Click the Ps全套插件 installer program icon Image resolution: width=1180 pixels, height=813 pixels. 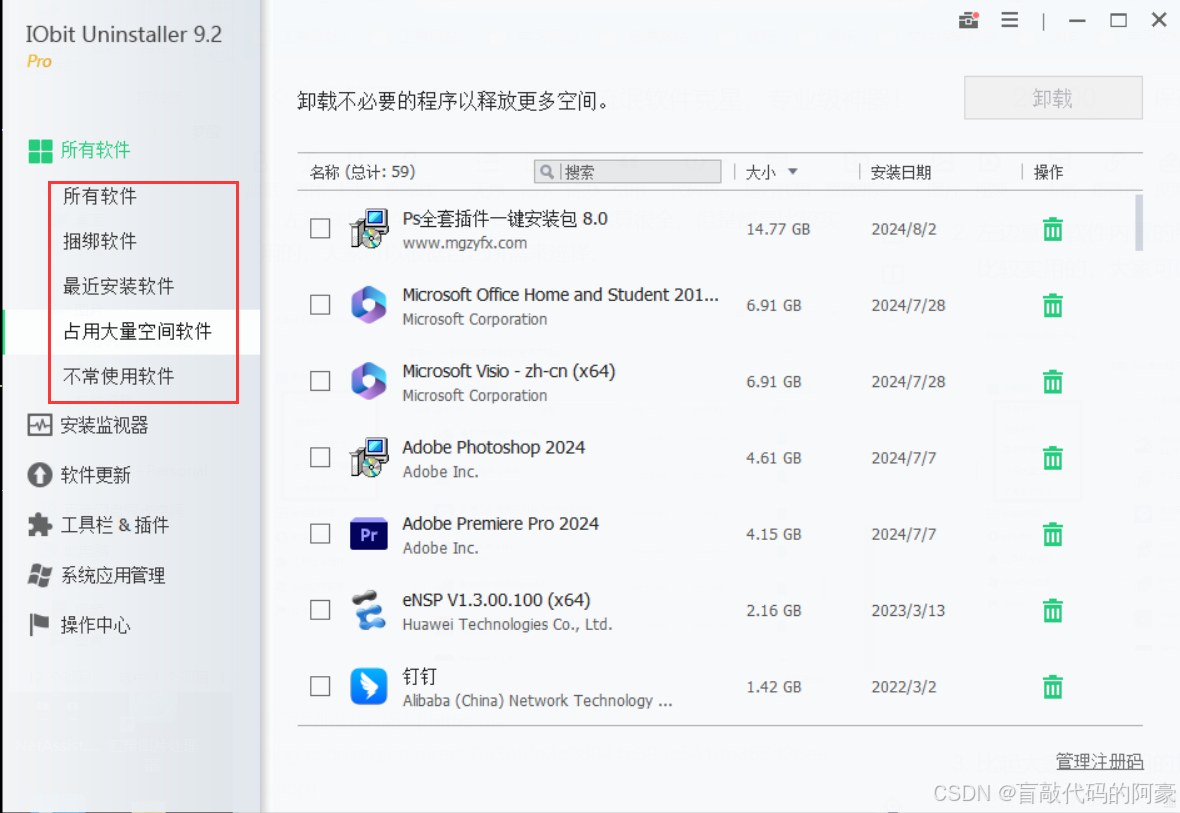(x=369, y=229)
